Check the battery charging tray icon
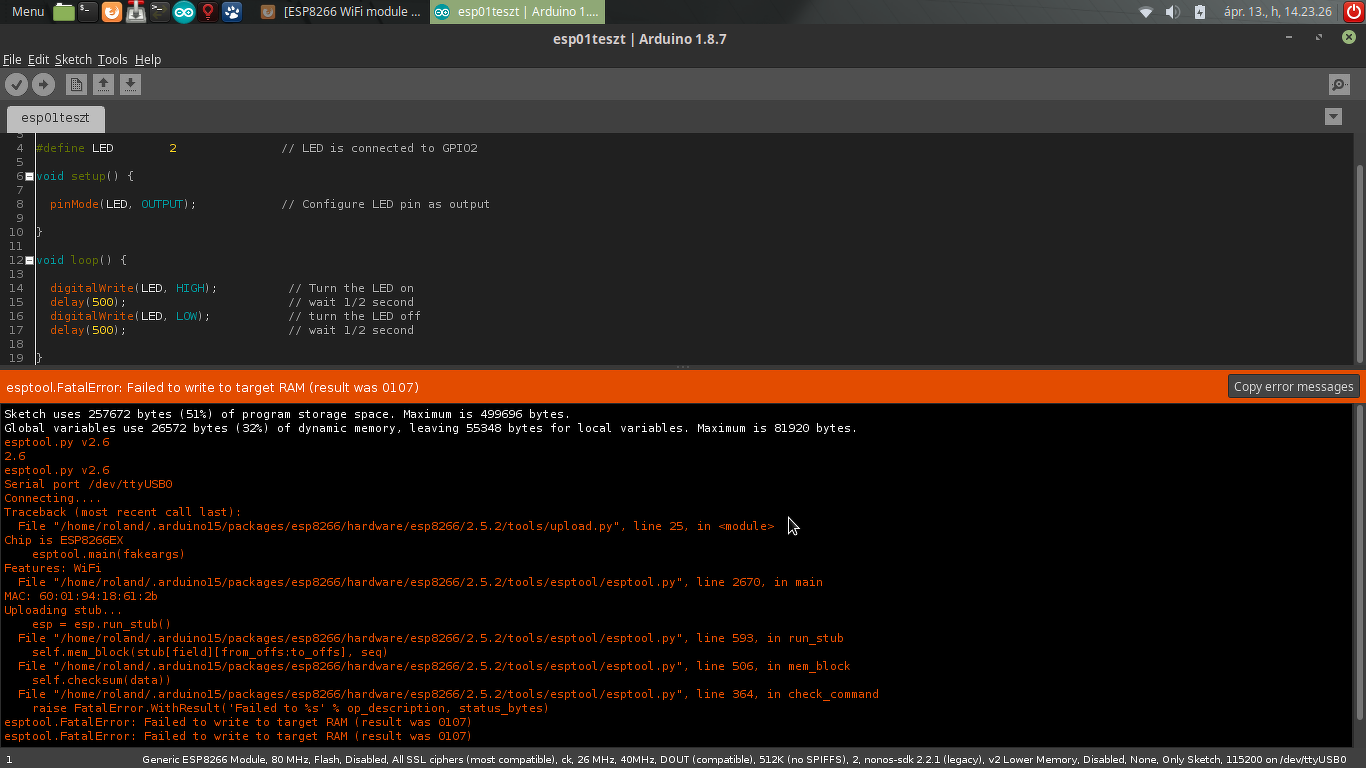Screen dimensions: 1366x768 pyautogui.click(x=1199, y=12)
